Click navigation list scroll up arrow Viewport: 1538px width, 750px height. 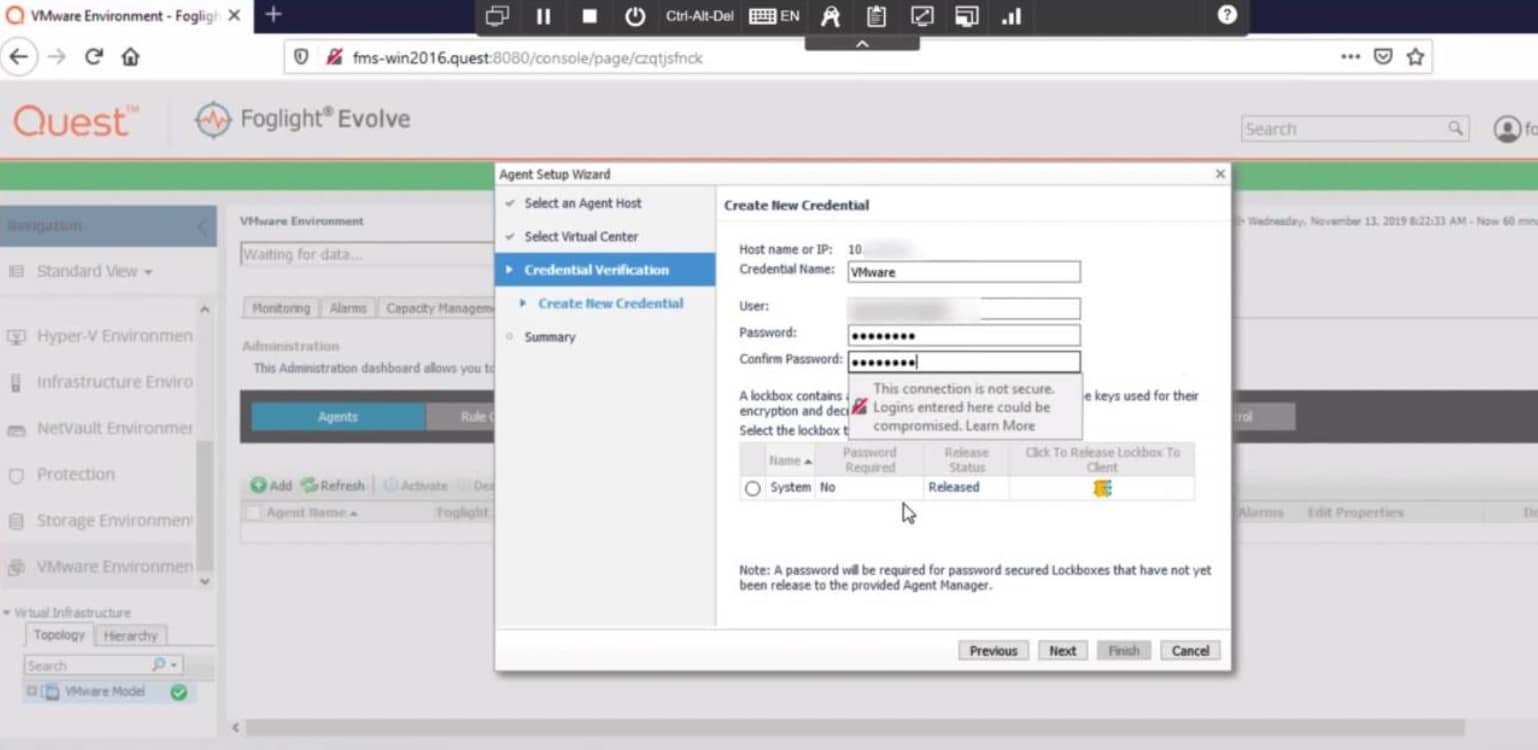[205, 309]
